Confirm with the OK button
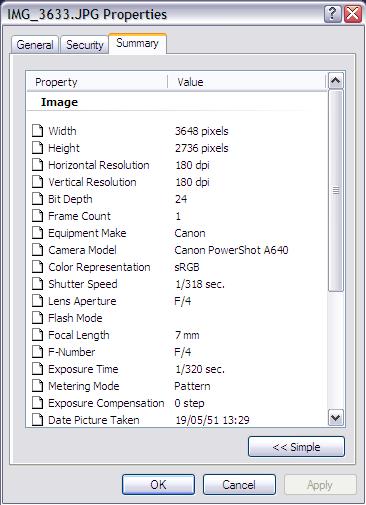Viewport: 366px width, 505px height. (158, 485)
